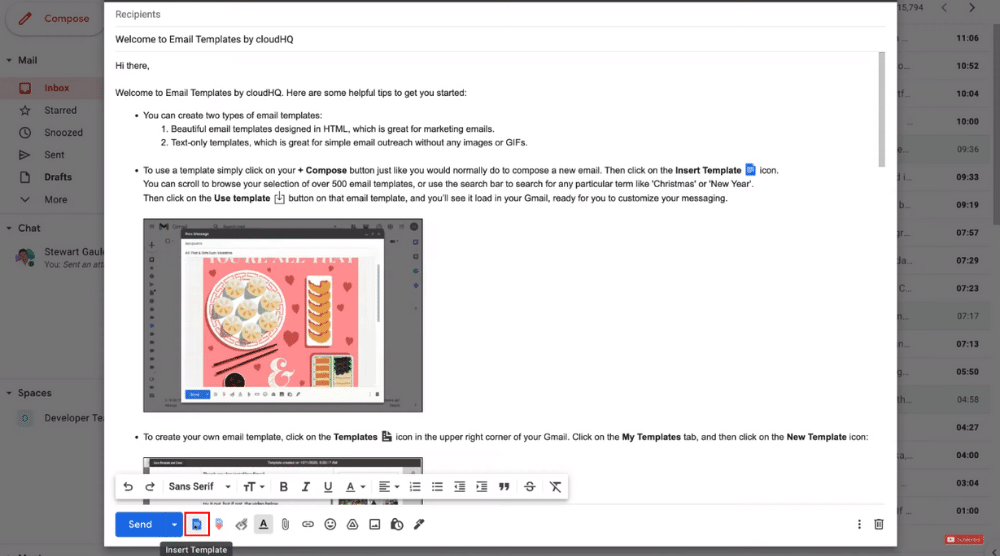Collapse the Mail section

point(9,60)
